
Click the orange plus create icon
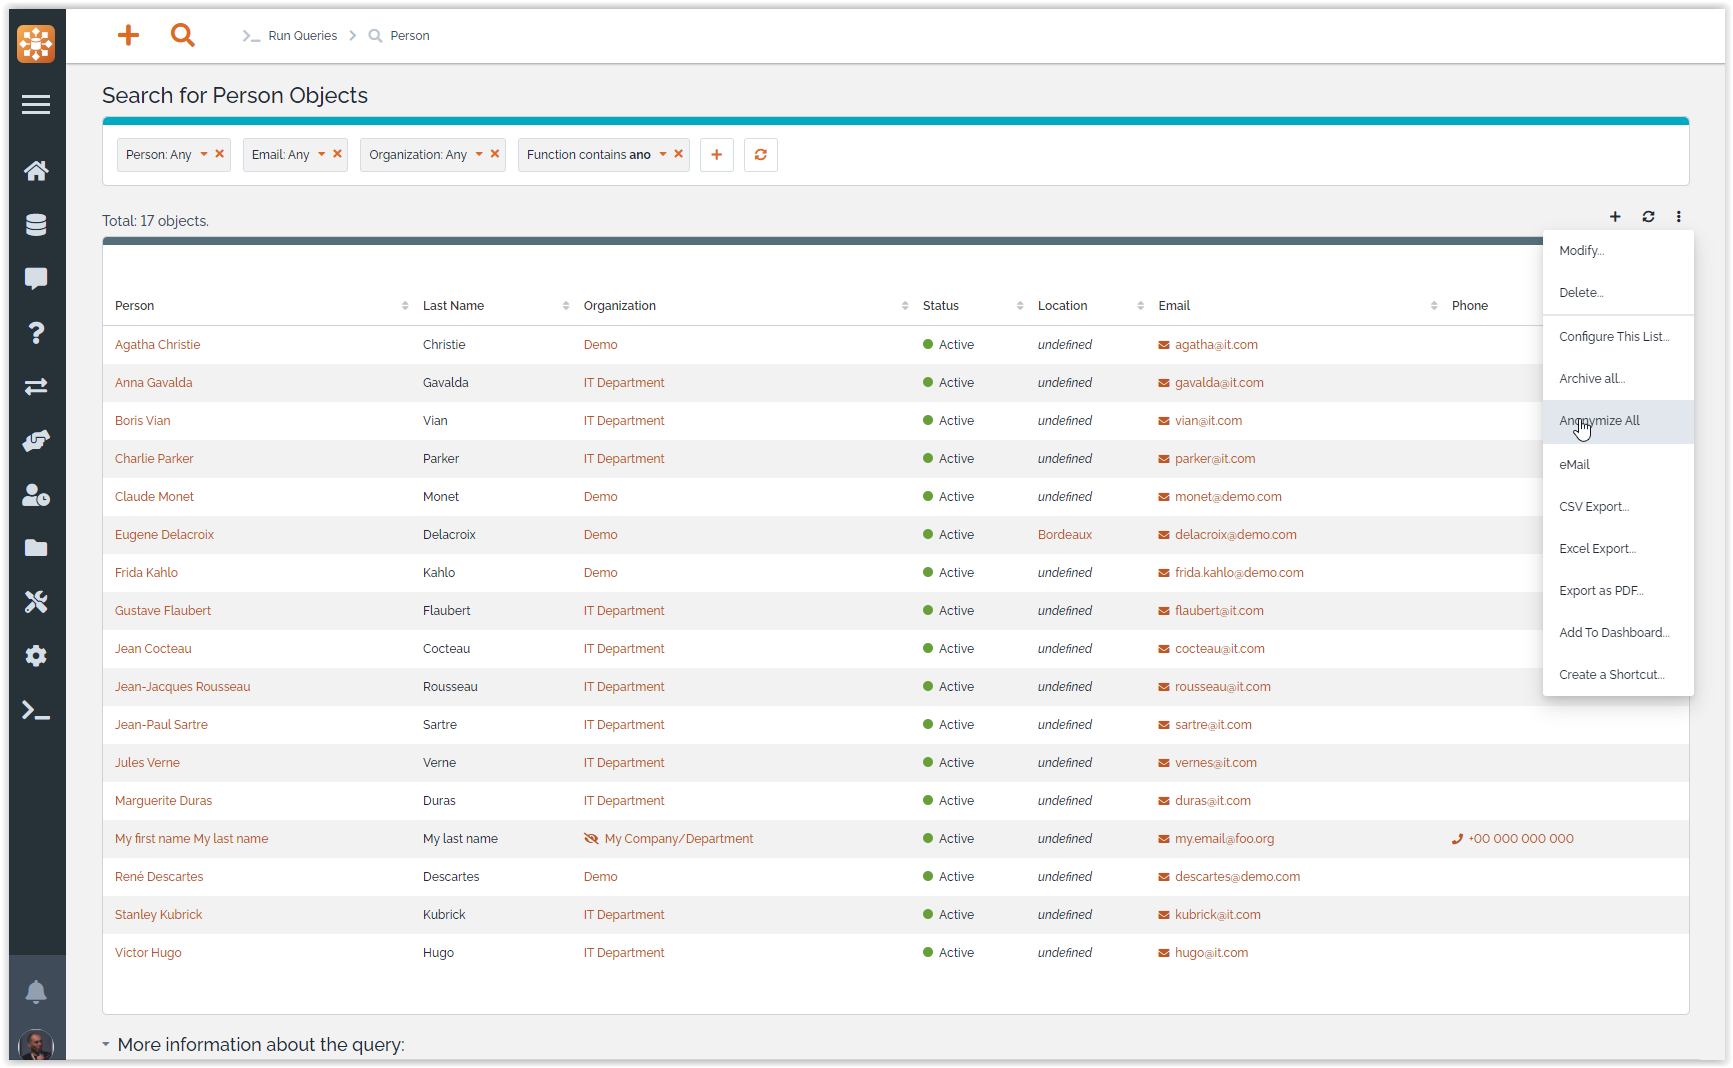(x=128, y=36)
